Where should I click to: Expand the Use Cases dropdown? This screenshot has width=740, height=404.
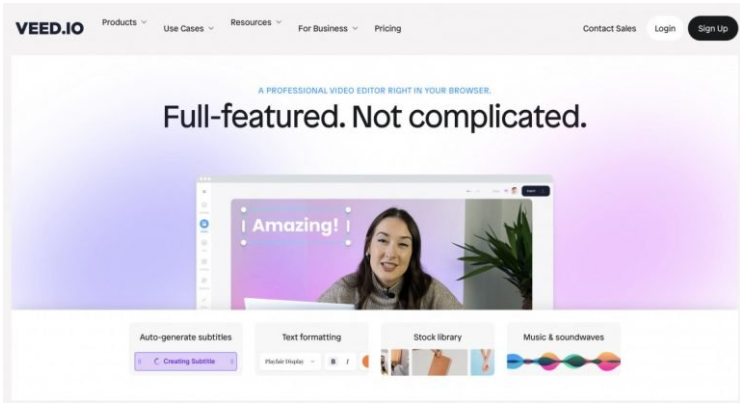[x=188, y=28]
